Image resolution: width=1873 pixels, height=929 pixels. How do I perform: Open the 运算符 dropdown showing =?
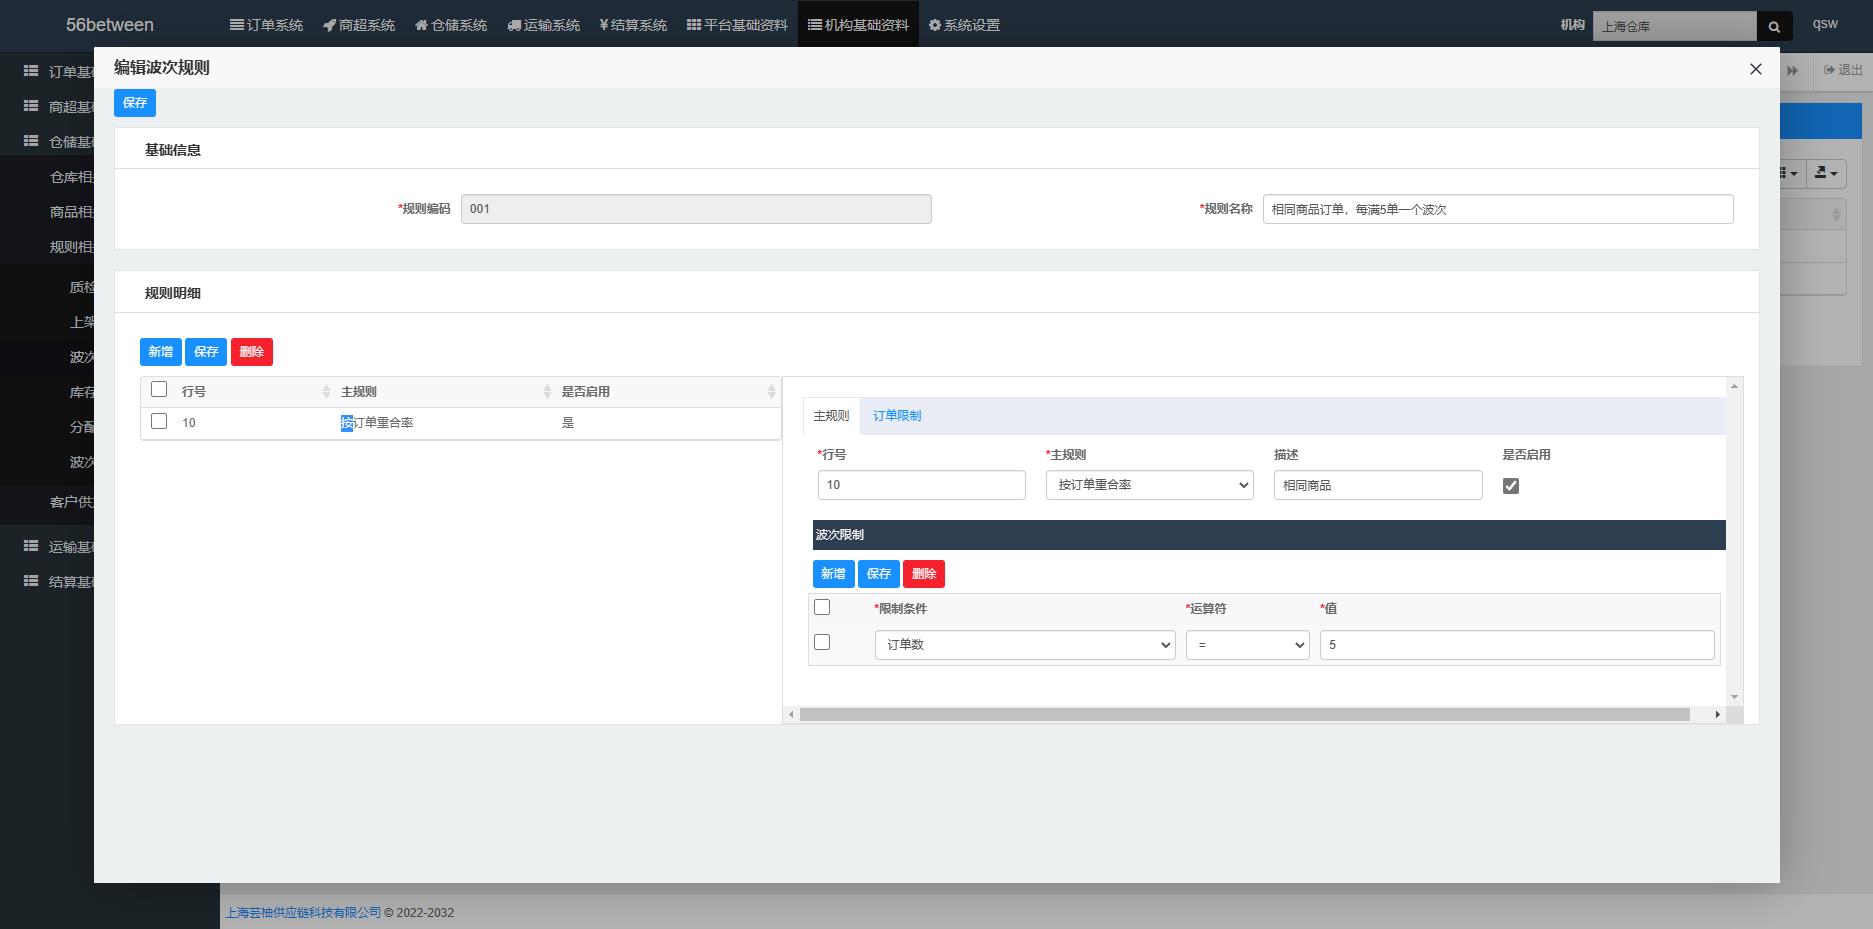point(1248,645)
